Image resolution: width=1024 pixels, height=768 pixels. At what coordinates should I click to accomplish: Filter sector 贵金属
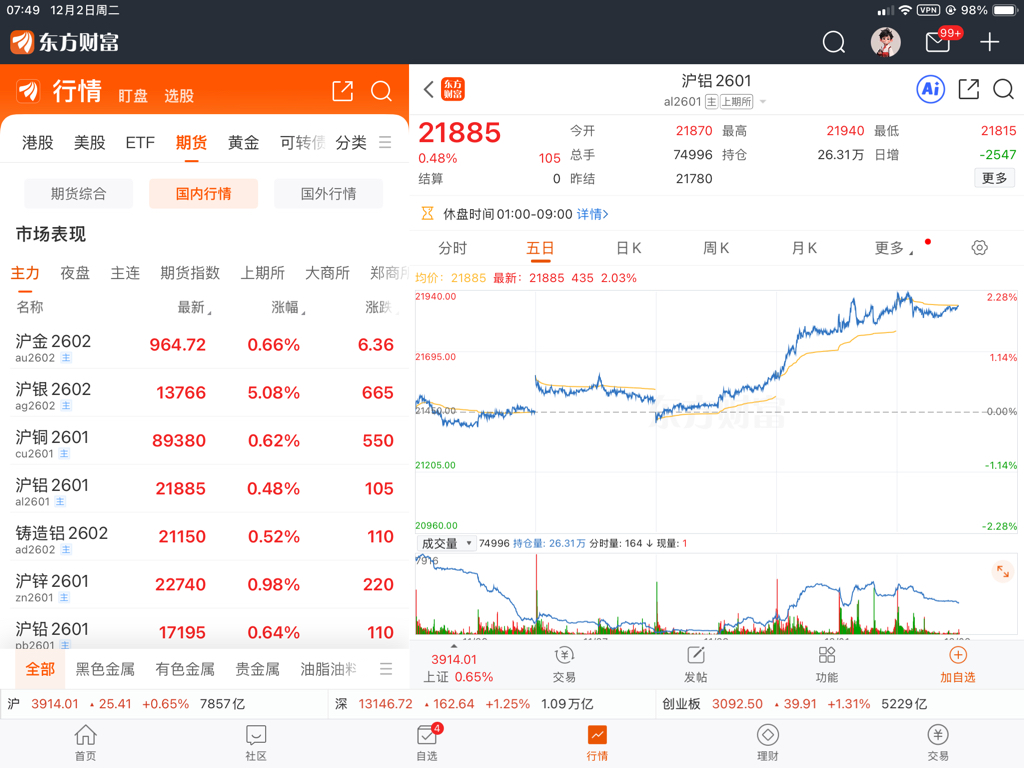[x=257, y=669]
